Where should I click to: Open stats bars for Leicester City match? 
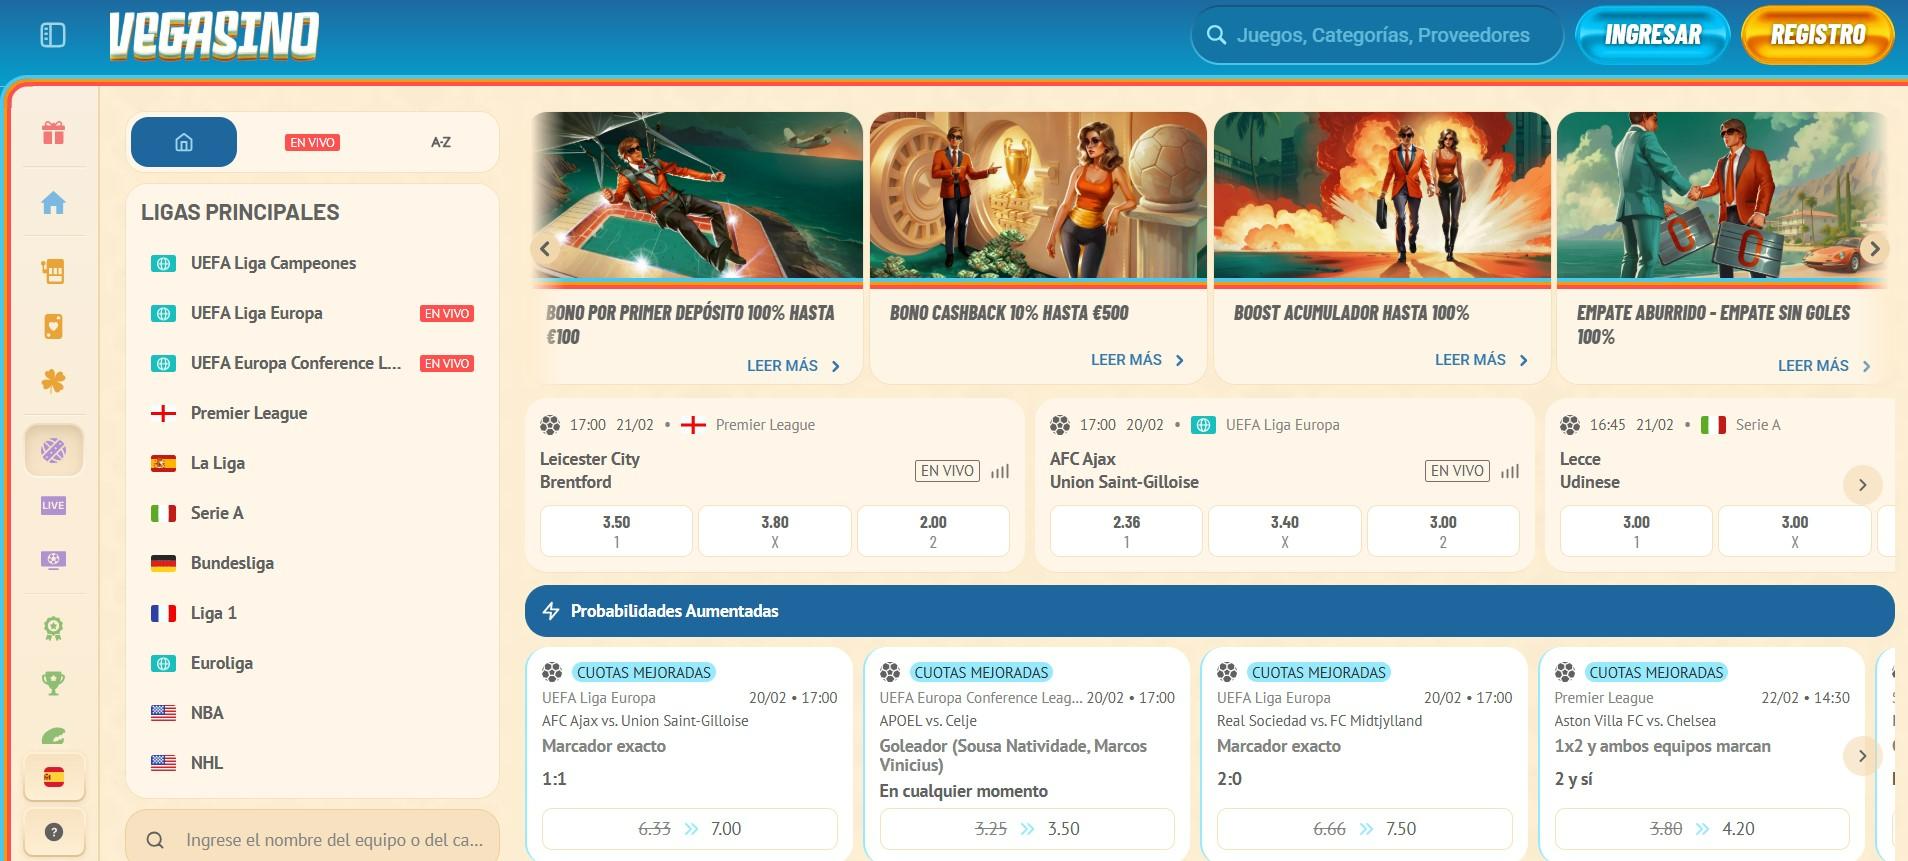coord(1000,471)
